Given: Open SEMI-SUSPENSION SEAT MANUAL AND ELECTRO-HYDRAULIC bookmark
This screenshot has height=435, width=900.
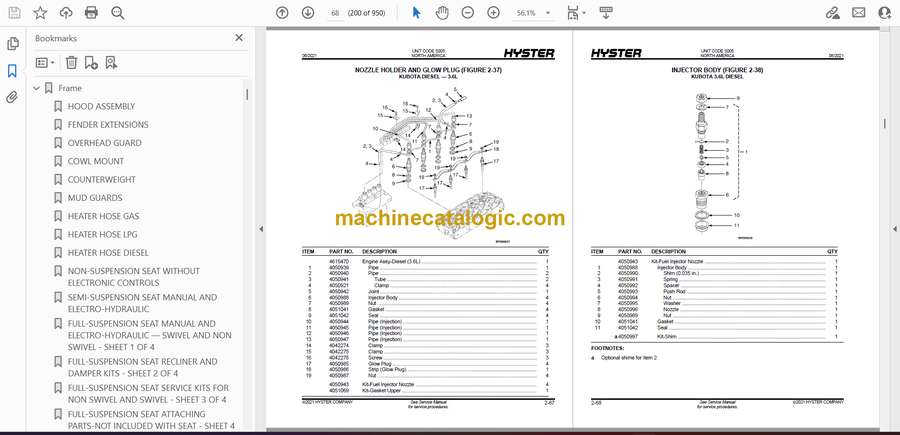Looking at the screenshot, I should [x=142, y=303].
